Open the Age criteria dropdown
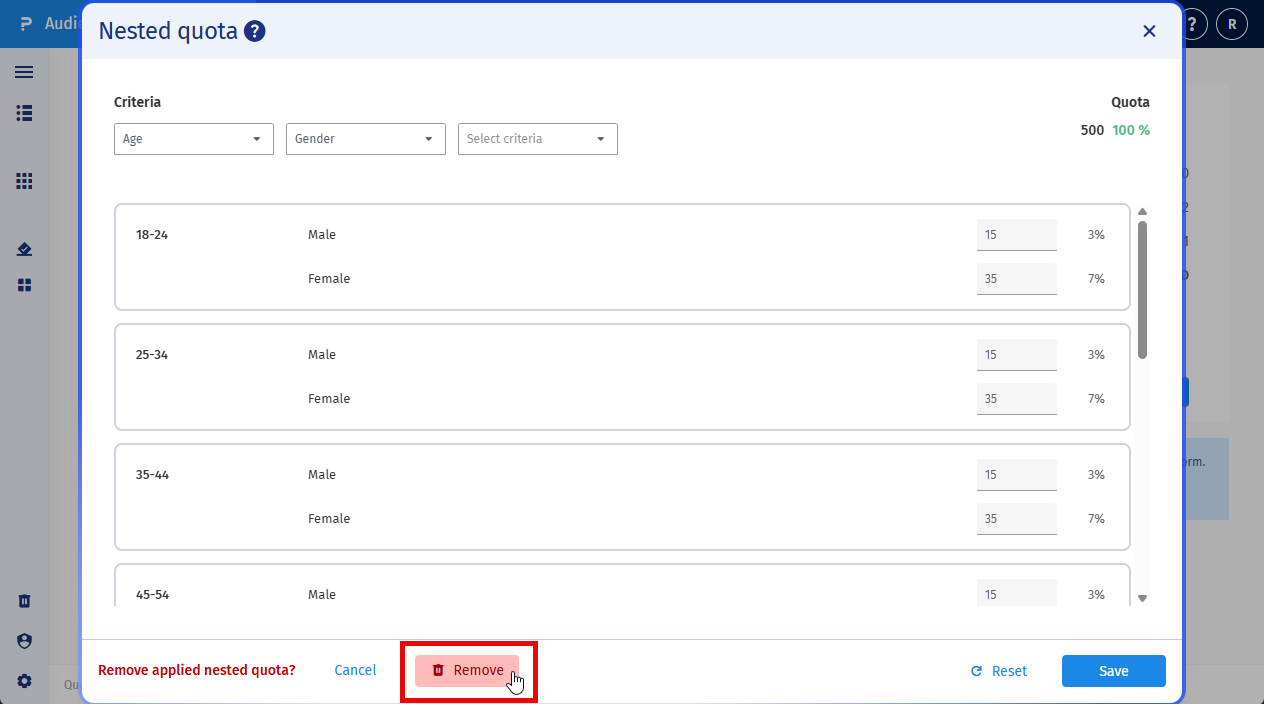 pos(193,139)
